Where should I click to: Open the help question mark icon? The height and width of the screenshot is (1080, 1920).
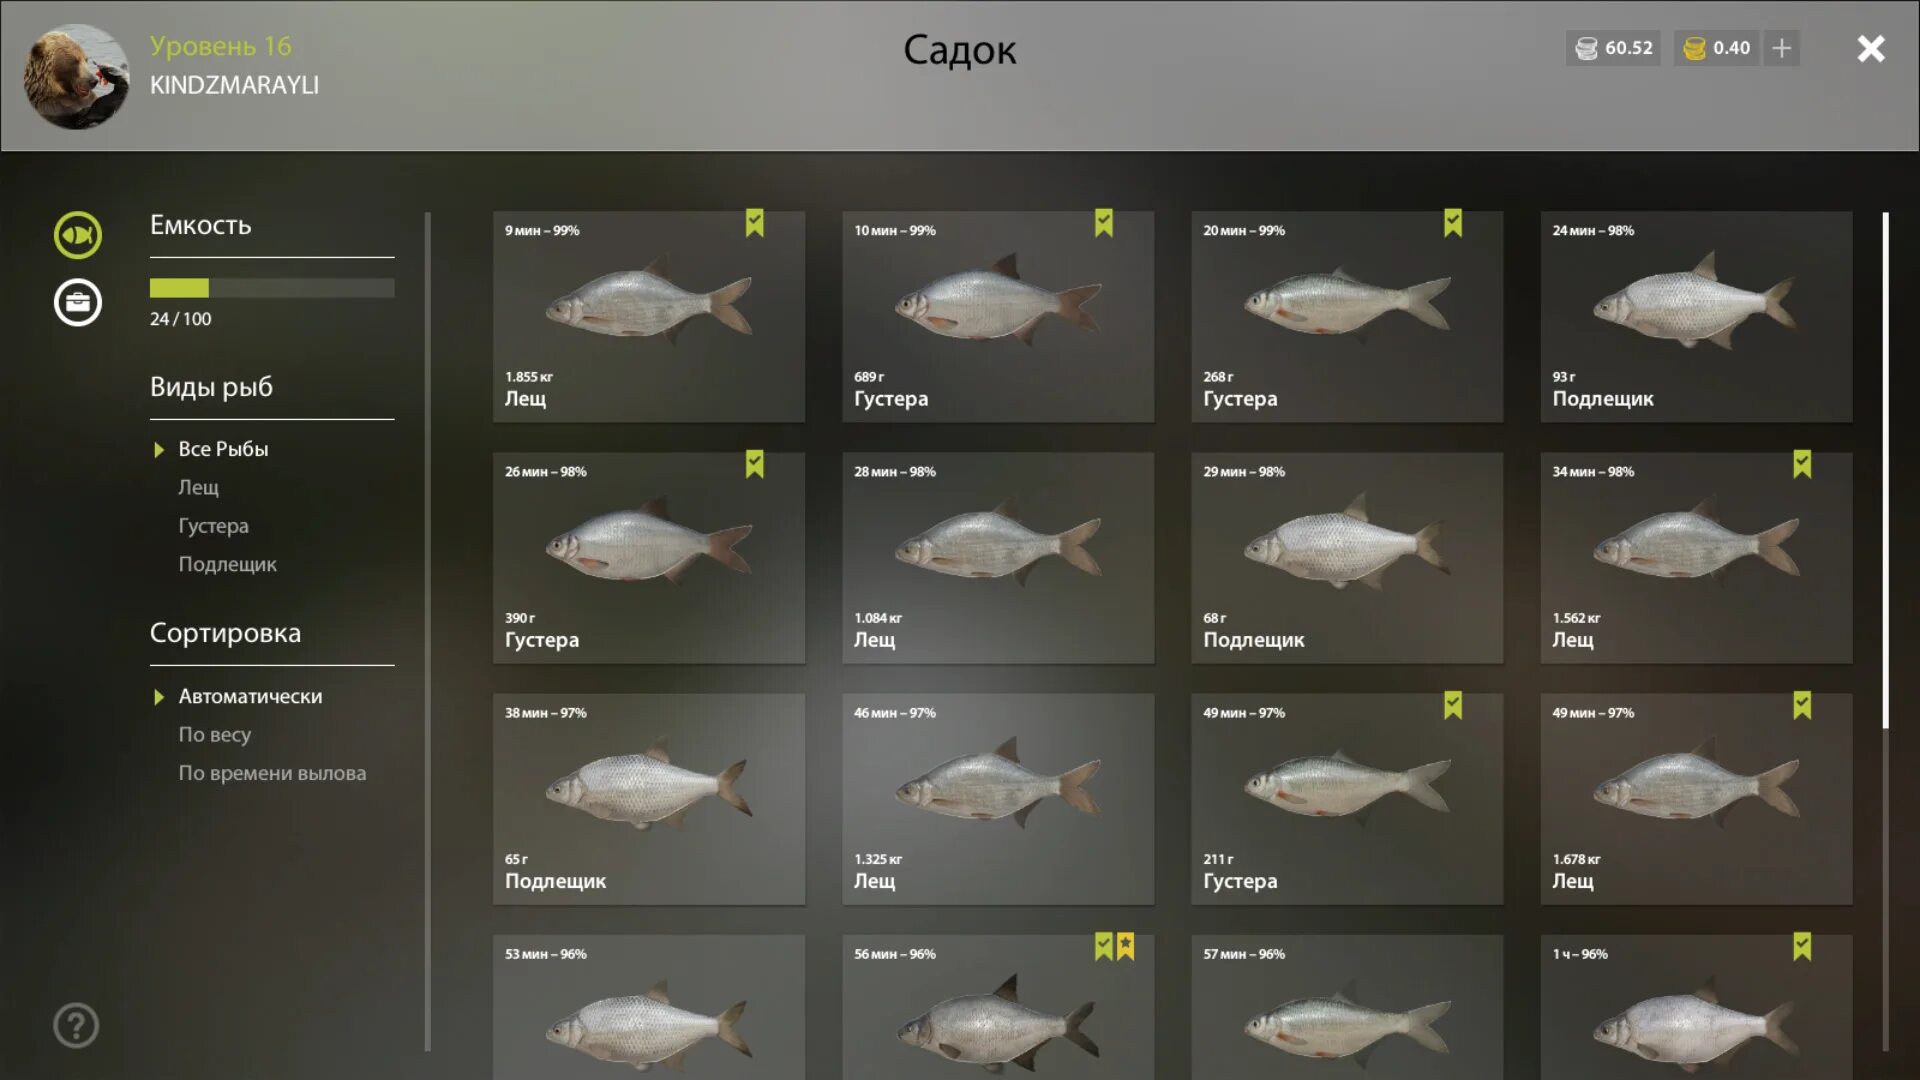(76, 1025)
